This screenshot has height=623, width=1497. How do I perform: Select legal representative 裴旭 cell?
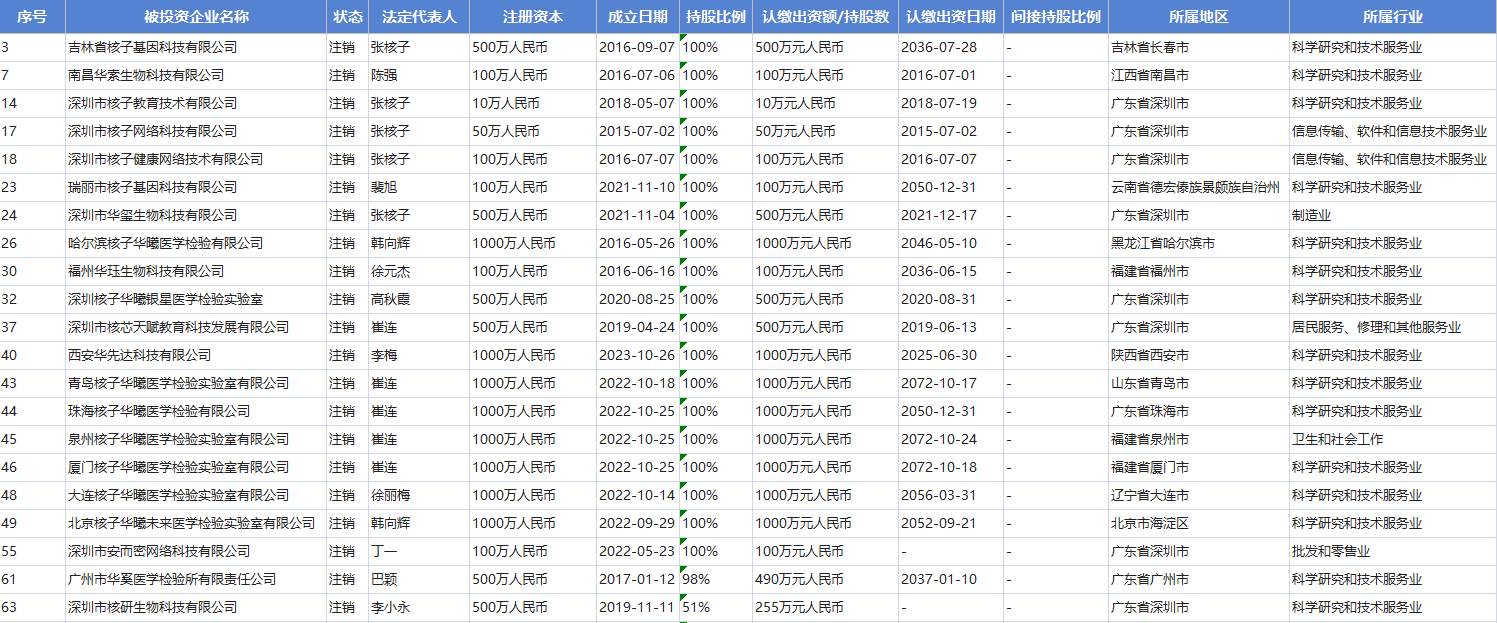384,187
